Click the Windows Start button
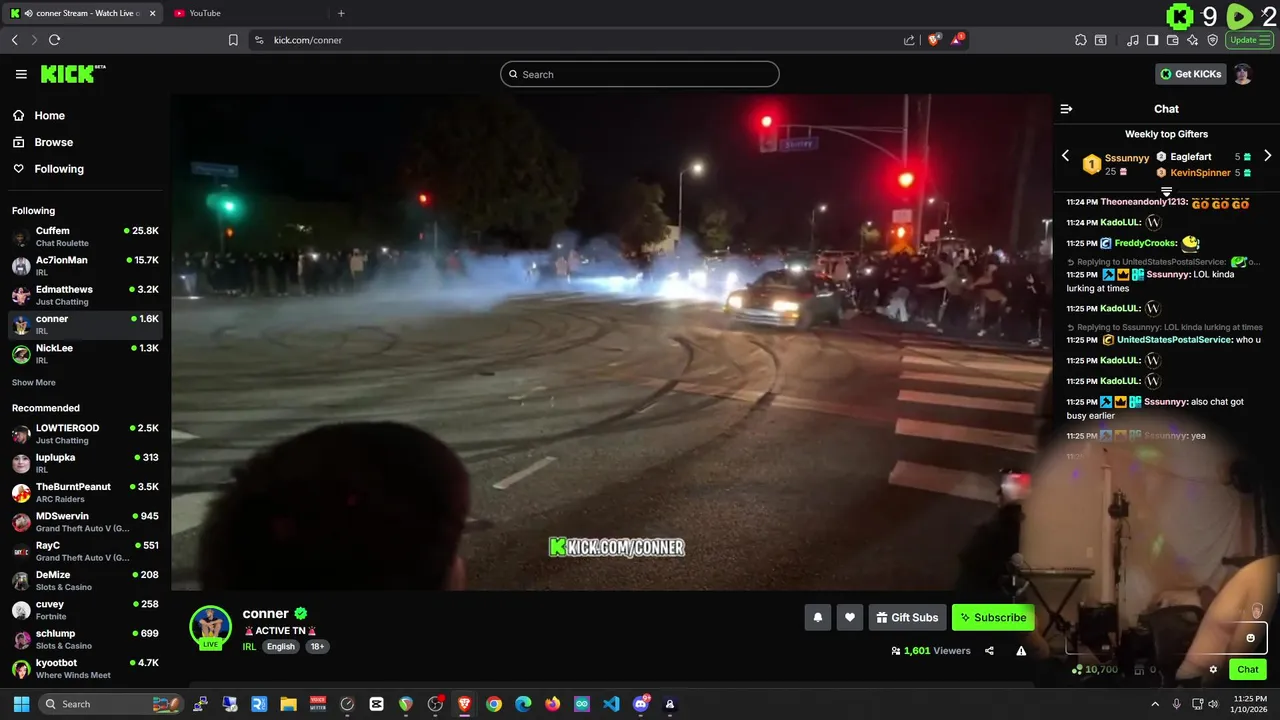 click(x=20, y=704)
